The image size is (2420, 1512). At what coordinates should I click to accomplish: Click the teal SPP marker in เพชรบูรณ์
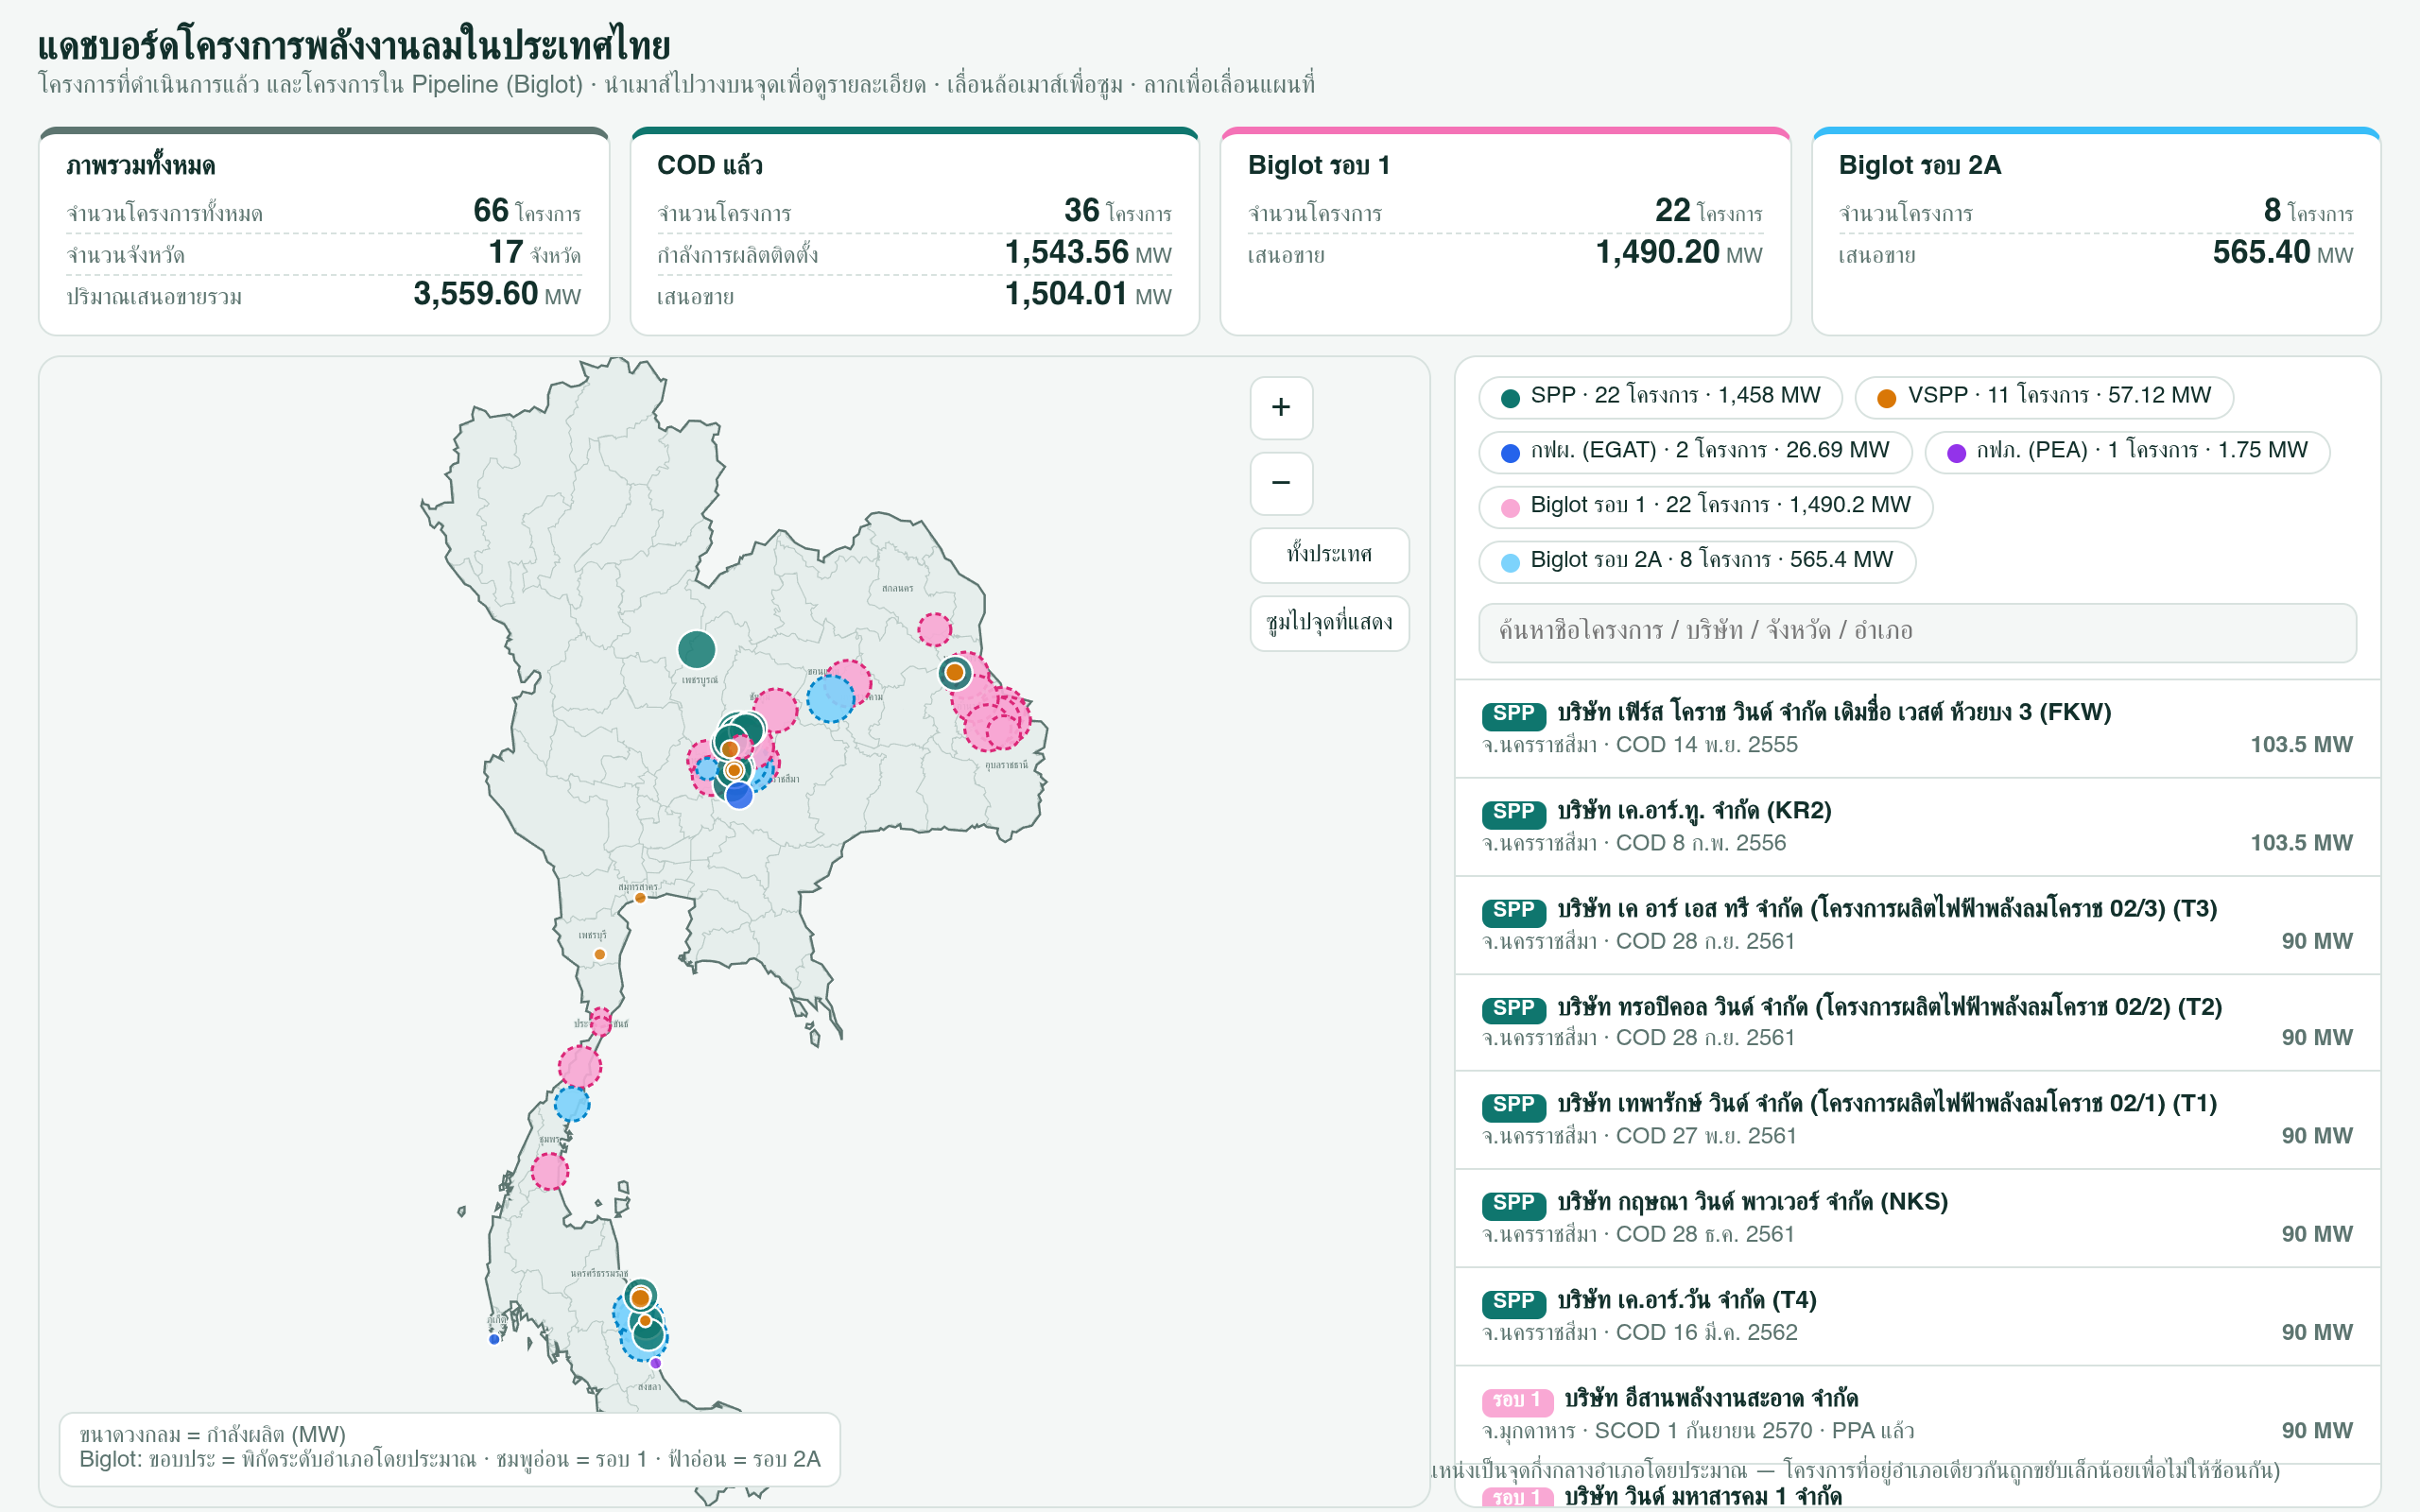point(696,650)
